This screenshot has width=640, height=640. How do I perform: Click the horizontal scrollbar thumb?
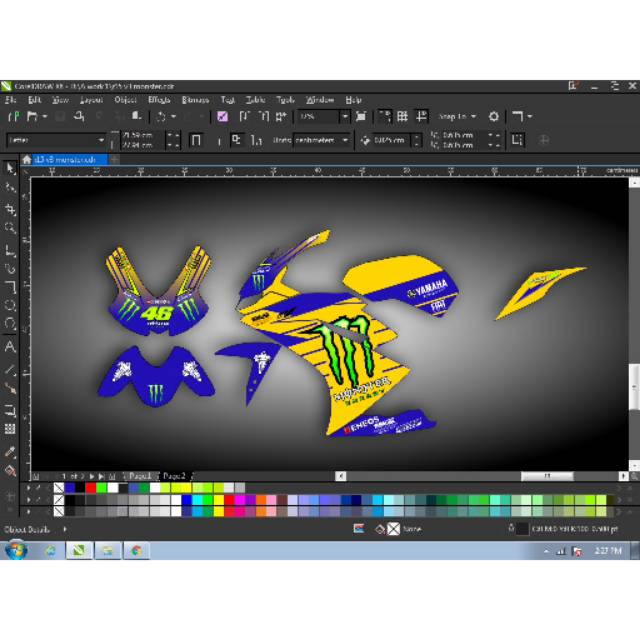[547, 476]
